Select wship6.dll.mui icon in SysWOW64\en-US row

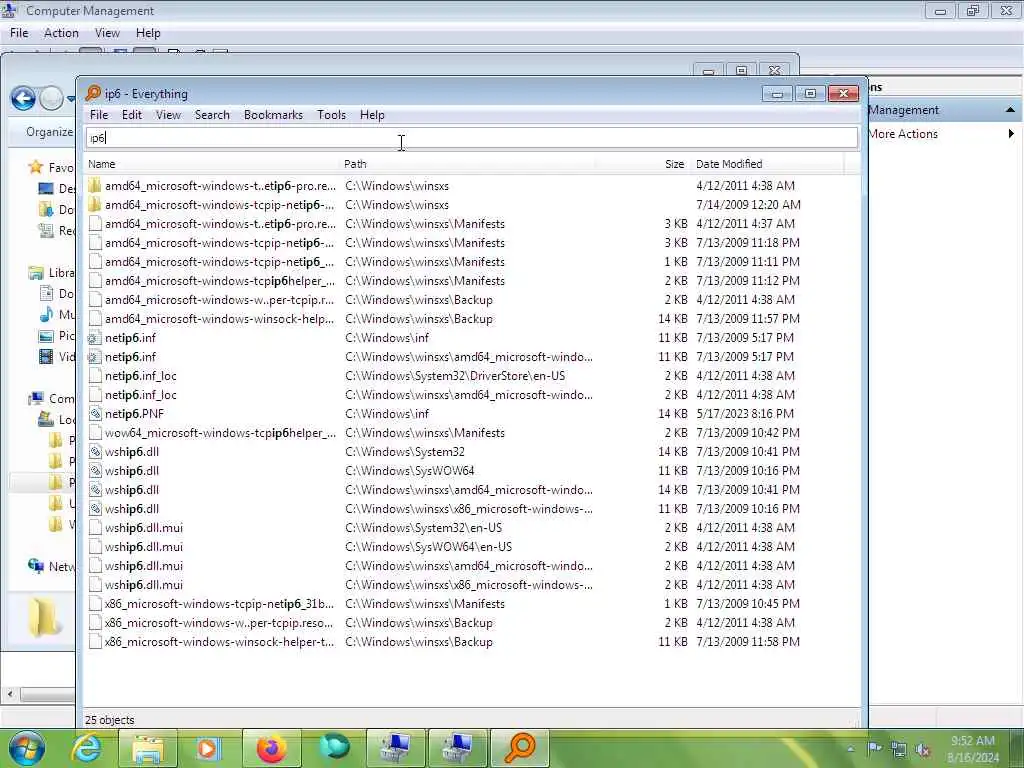[x=95, y=546]
